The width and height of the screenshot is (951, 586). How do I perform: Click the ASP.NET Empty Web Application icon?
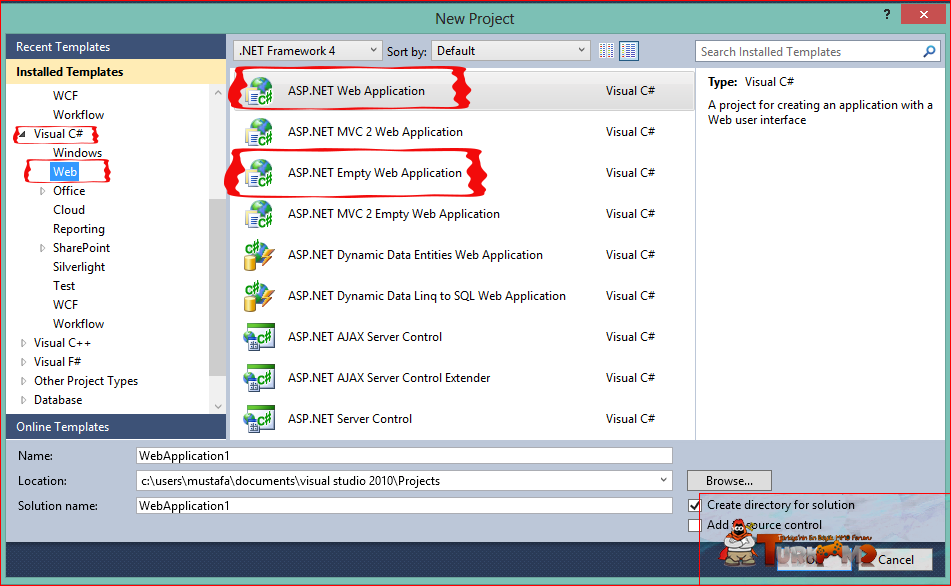(260, 173)
